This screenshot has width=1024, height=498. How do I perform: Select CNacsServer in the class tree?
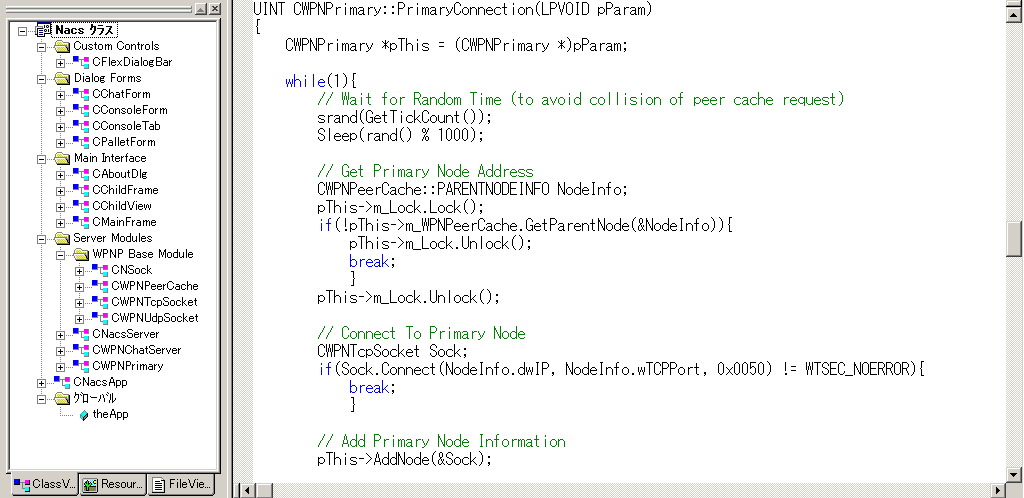point(125,334)
